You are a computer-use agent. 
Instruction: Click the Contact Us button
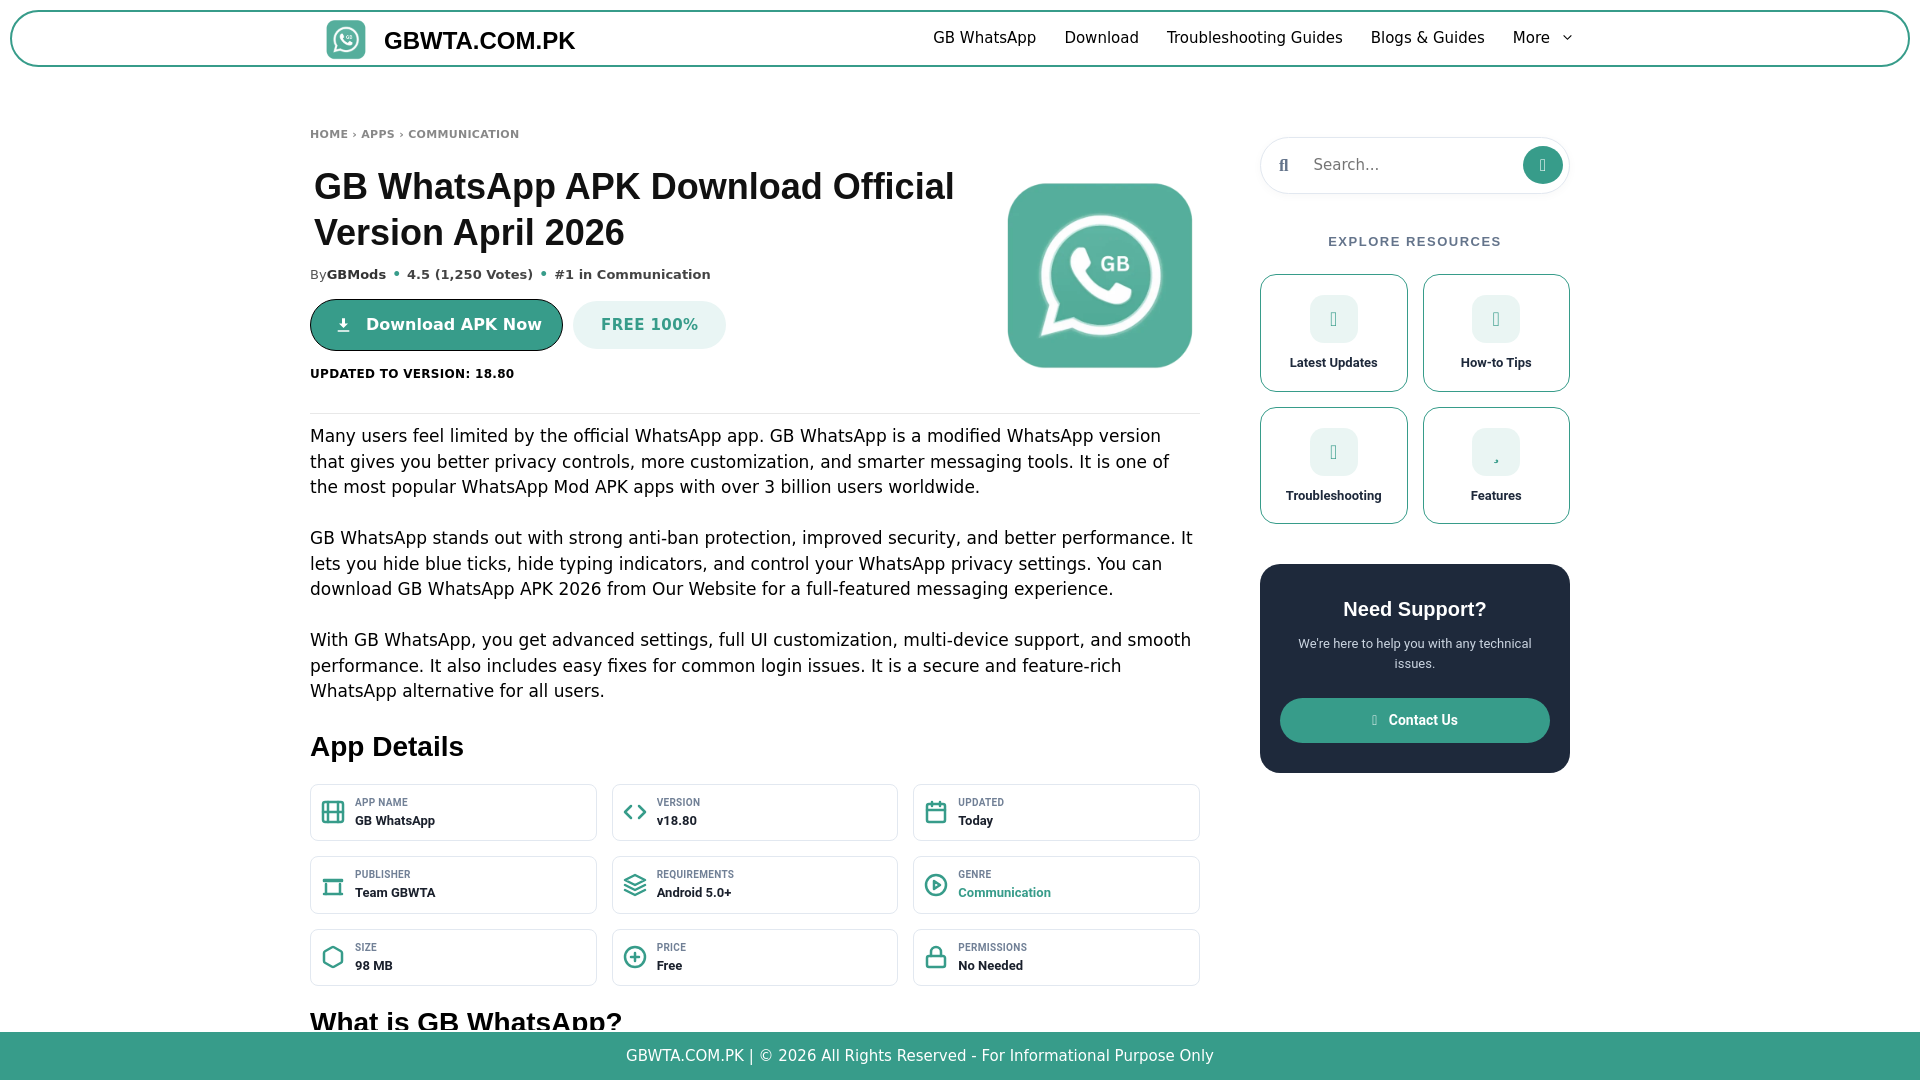(x=1414, y=720)
